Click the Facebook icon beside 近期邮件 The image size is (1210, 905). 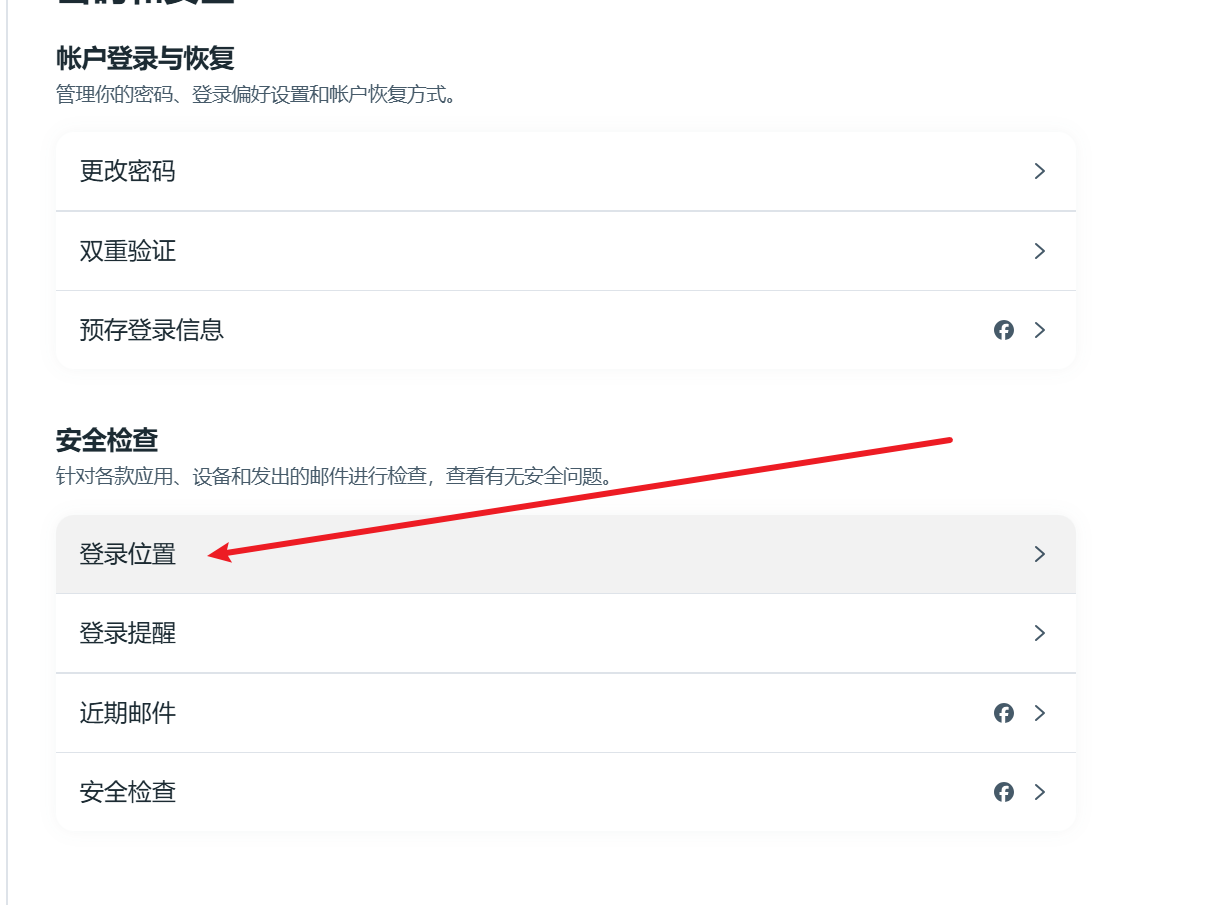tap(1004, 713)
